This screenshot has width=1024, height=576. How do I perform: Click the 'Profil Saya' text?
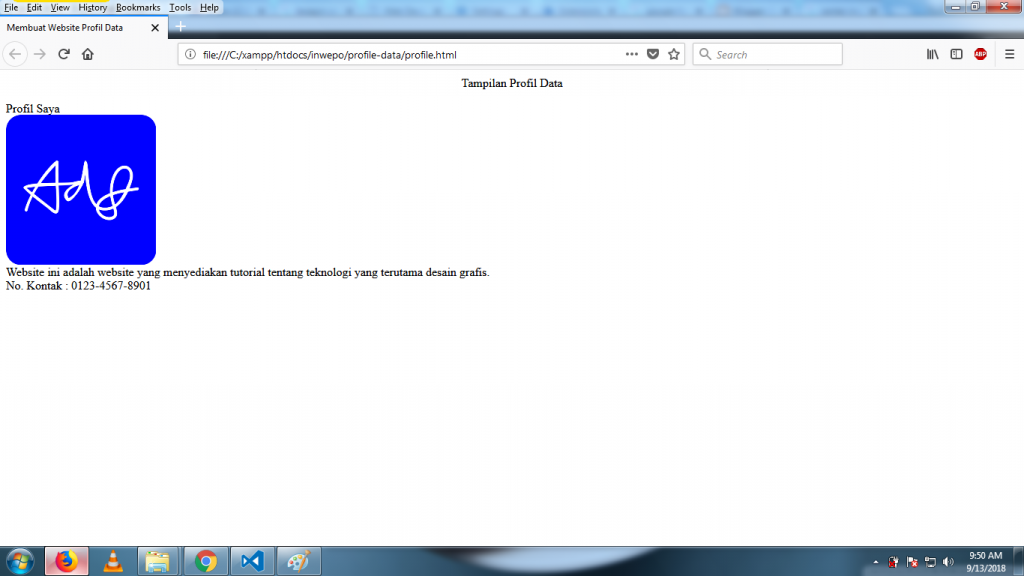tap(33, 108)
